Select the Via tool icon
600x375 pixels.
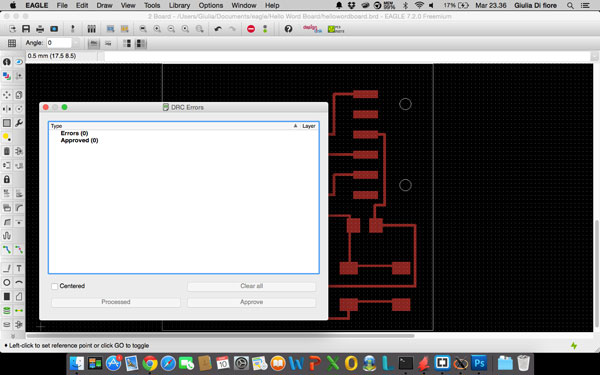(x=7, y=310)
